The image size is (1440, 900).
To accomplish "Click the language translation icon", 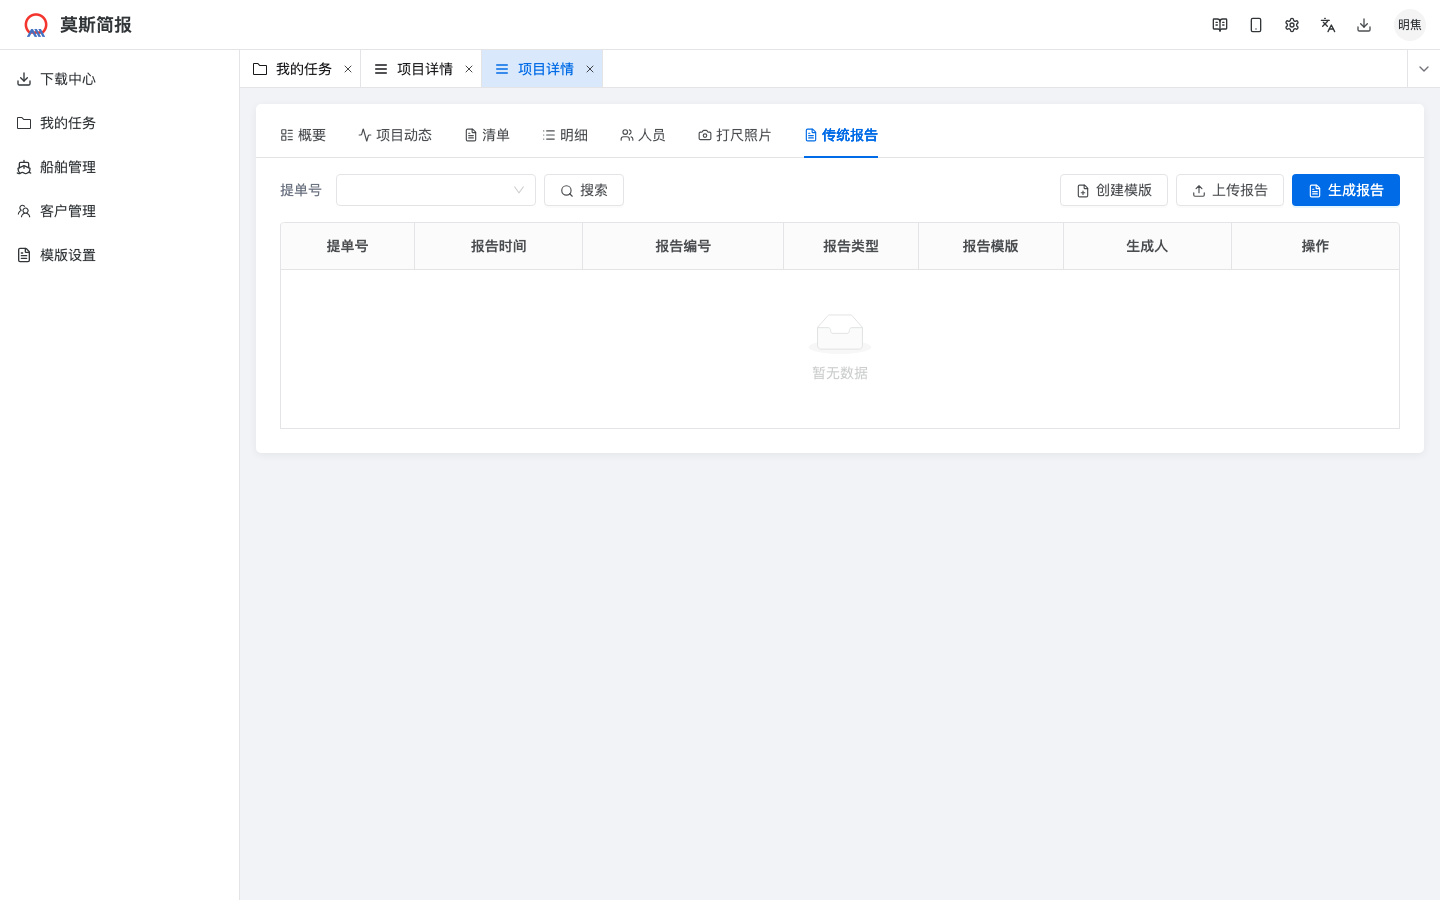I will (1328, 25).
